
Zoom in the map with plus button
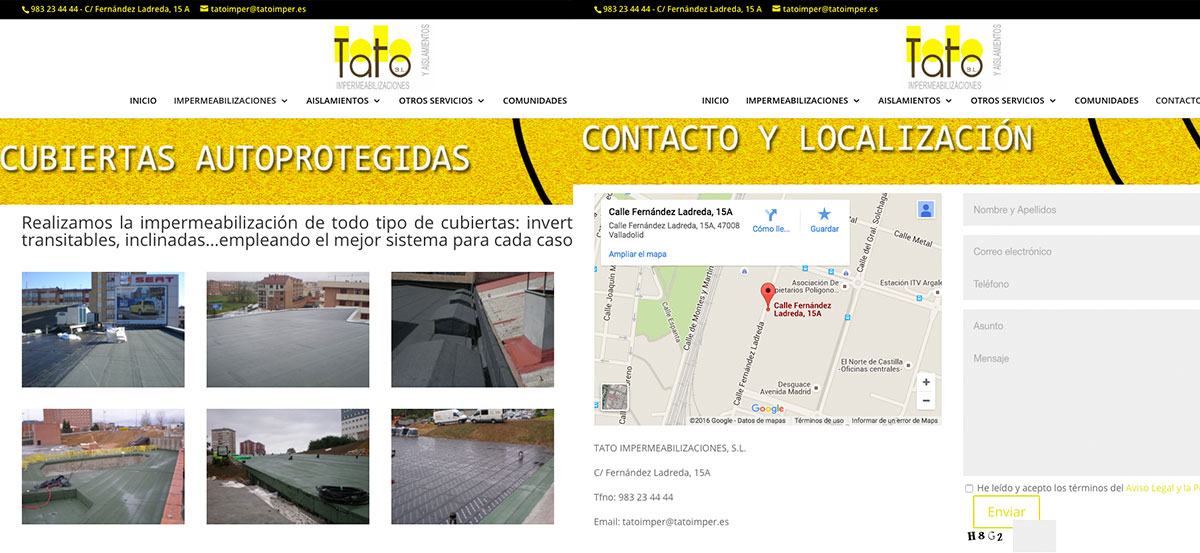926,382
